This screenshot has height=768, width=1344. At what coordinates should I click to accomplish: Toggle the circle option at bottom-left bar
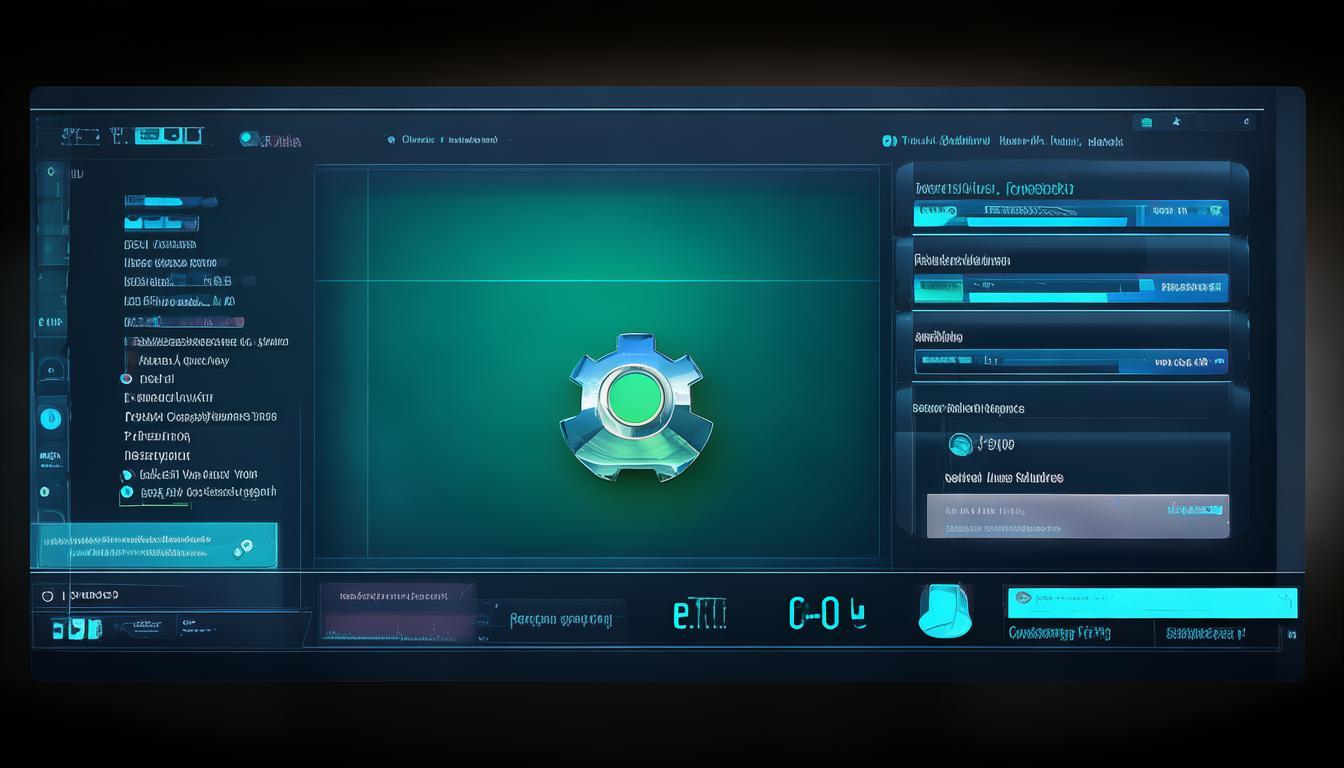point(47,596)
